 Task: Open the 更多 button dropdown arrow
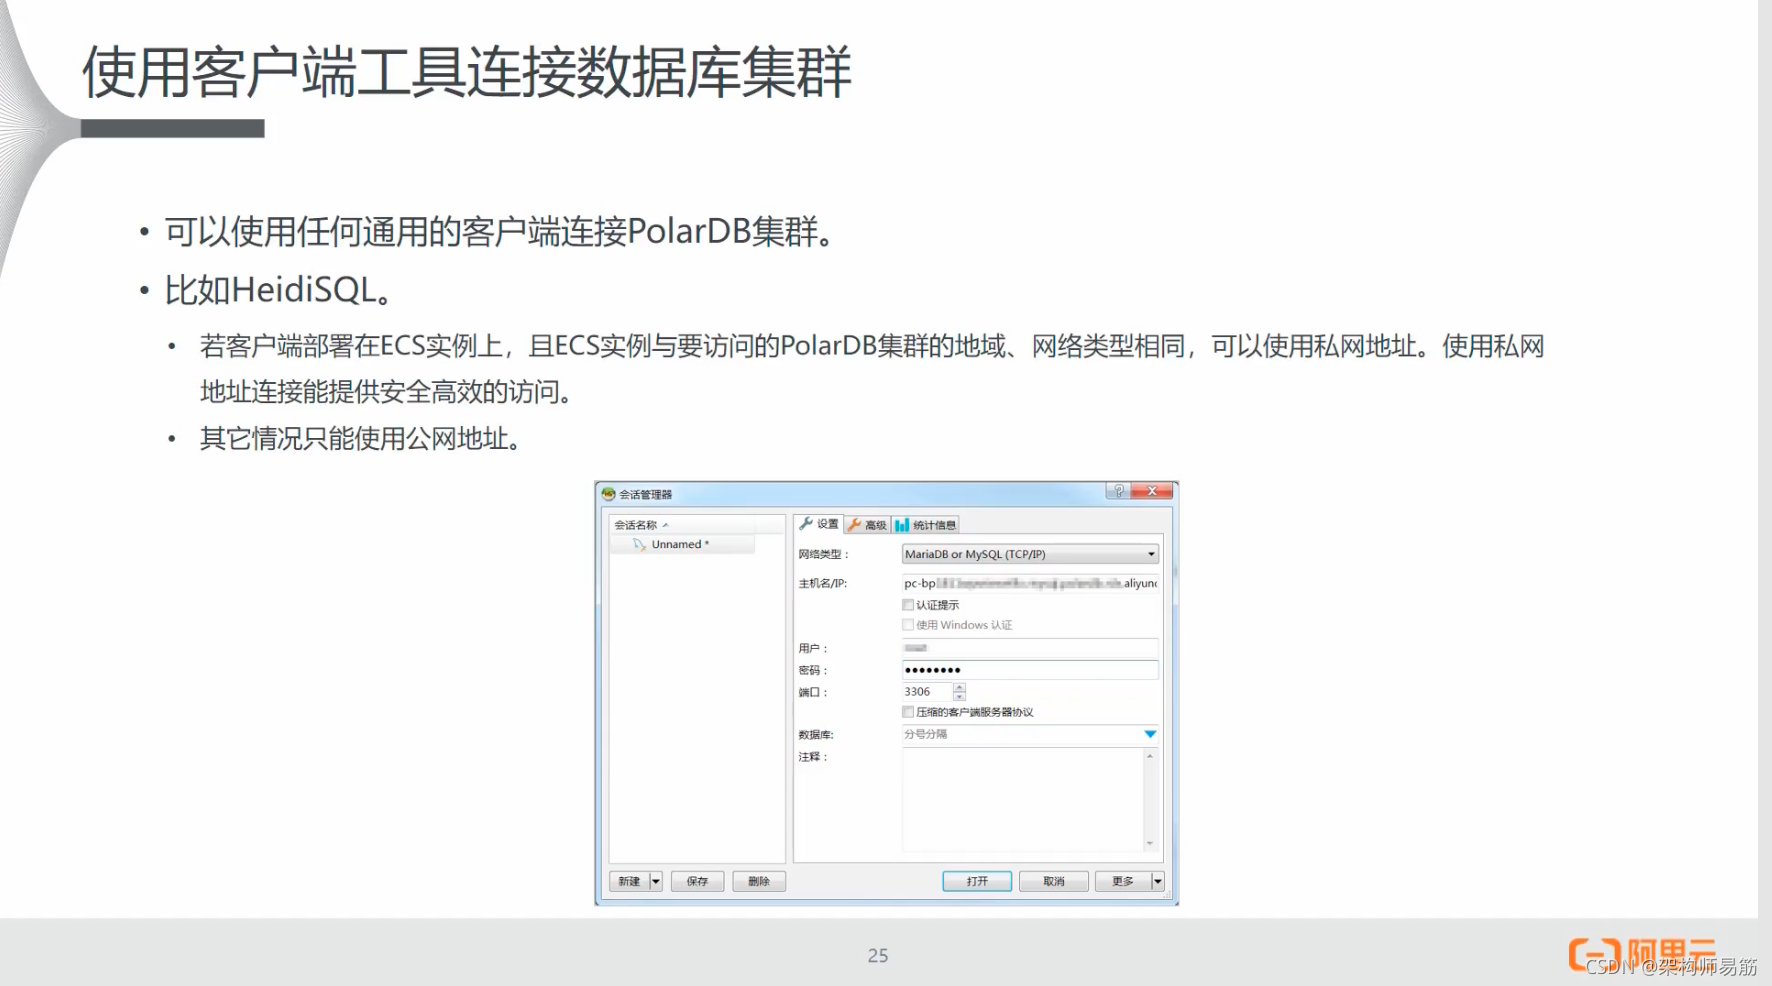[1158, 881]
